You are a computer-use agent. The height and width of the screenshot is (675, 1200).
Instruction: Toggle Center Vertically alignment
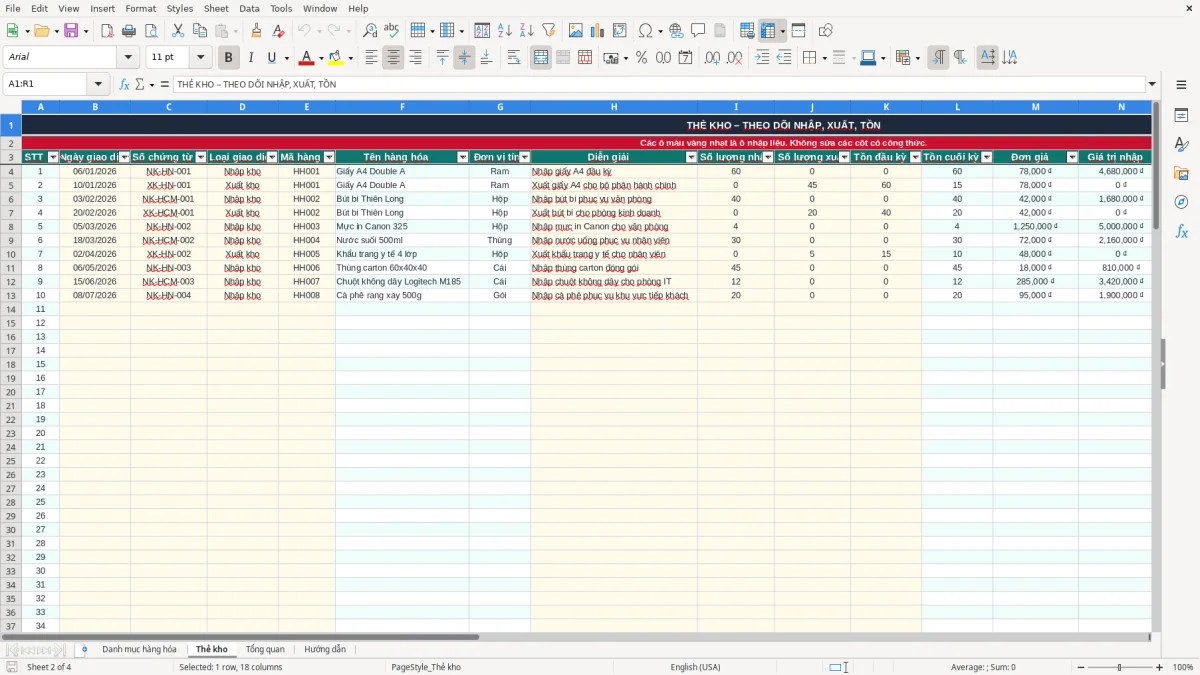(x=464, y=58)
